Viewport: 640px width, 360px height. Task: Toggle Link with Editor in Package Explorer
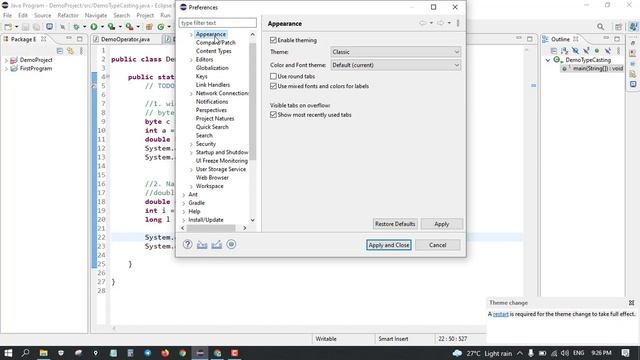(x=71, y=51)
